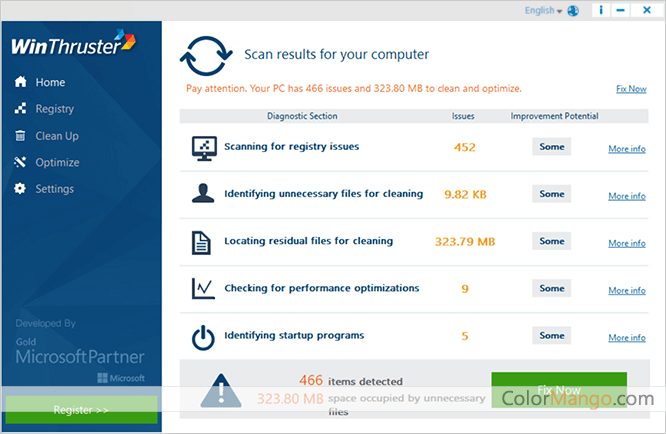Click the Registry cubes icon in sidebar

point(20,108)
